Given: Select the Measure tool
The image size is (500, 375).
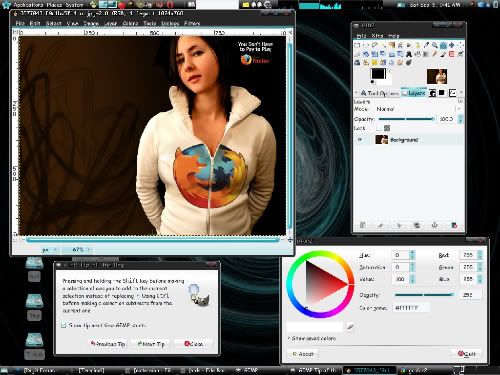Looking at the screenshot, I should (x=443, y=45).
